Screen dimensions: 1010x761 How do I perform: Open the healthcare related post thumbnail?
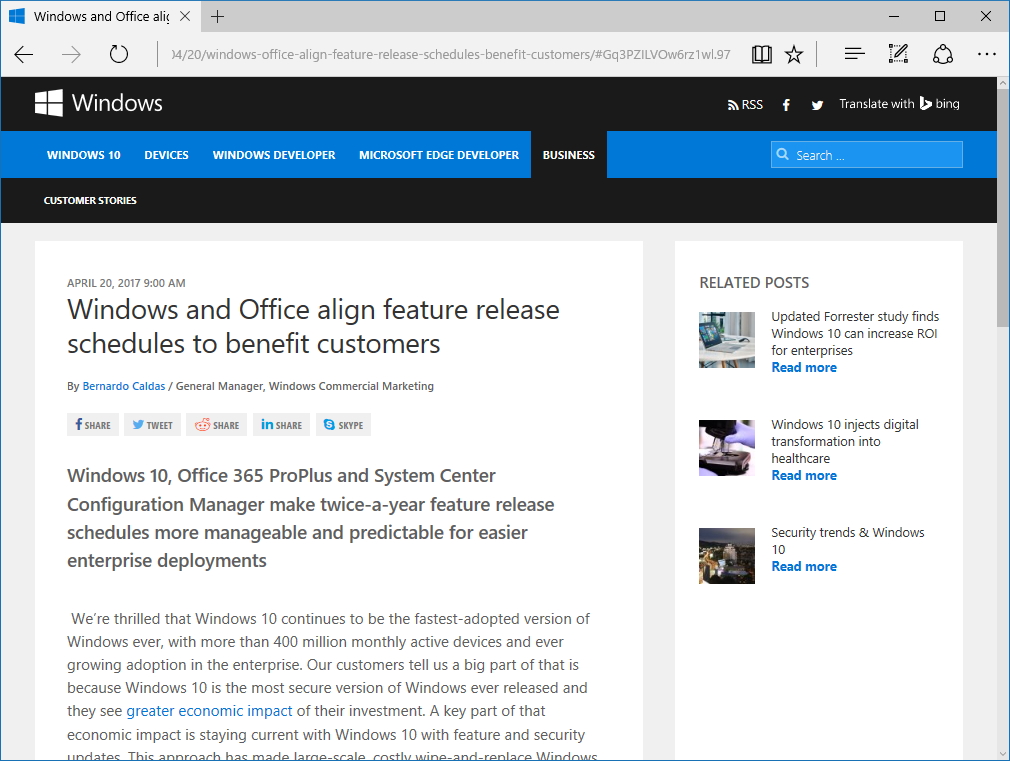click(x=727, y=448)
